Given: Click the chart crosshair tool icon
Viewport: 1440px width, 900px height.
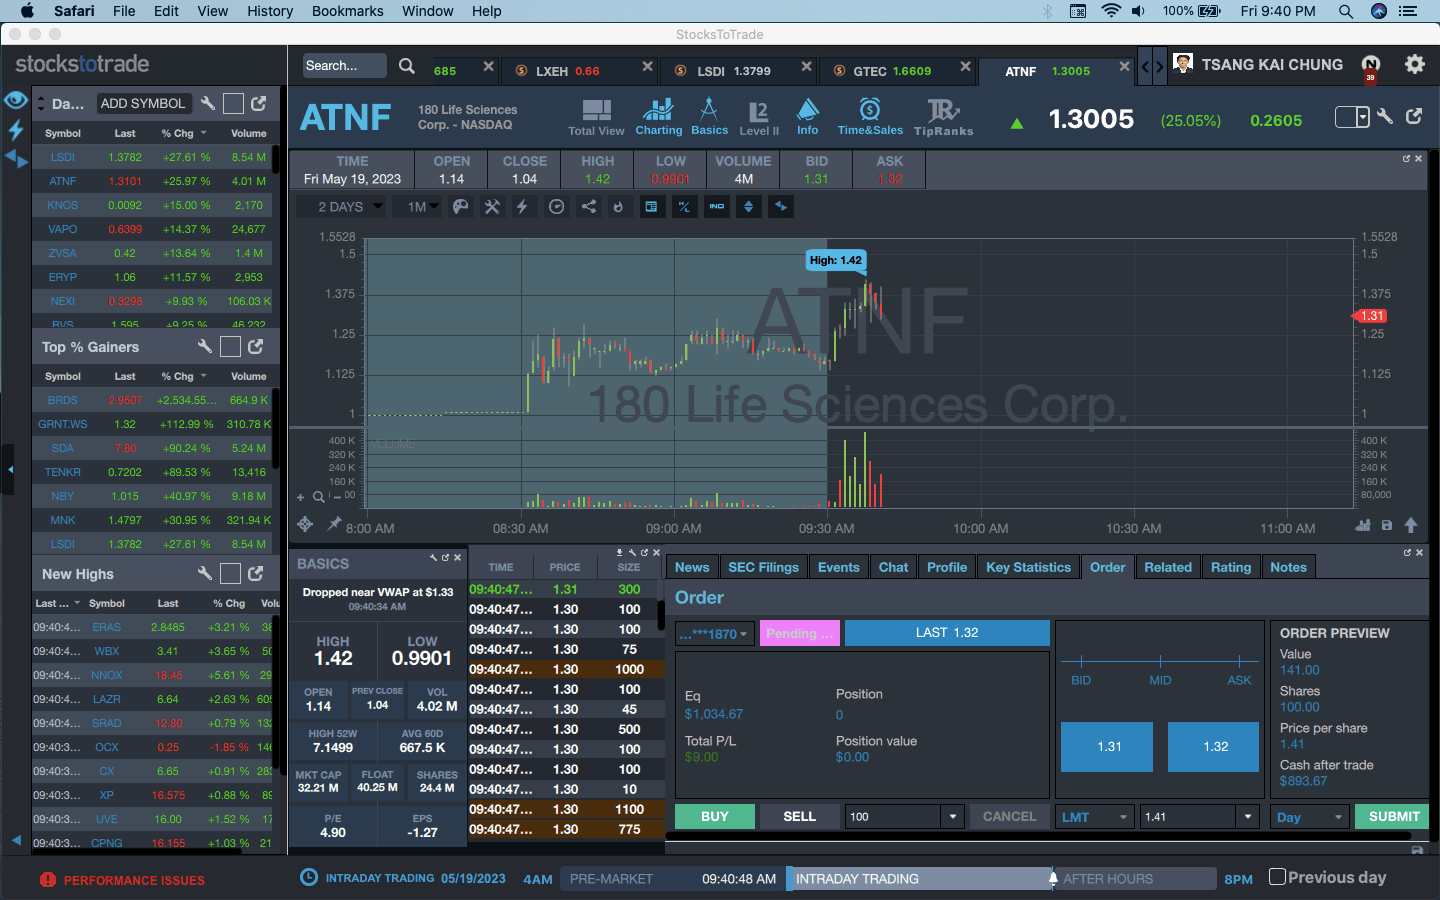Looking at the screenshot, I should [x=305, y=524].
